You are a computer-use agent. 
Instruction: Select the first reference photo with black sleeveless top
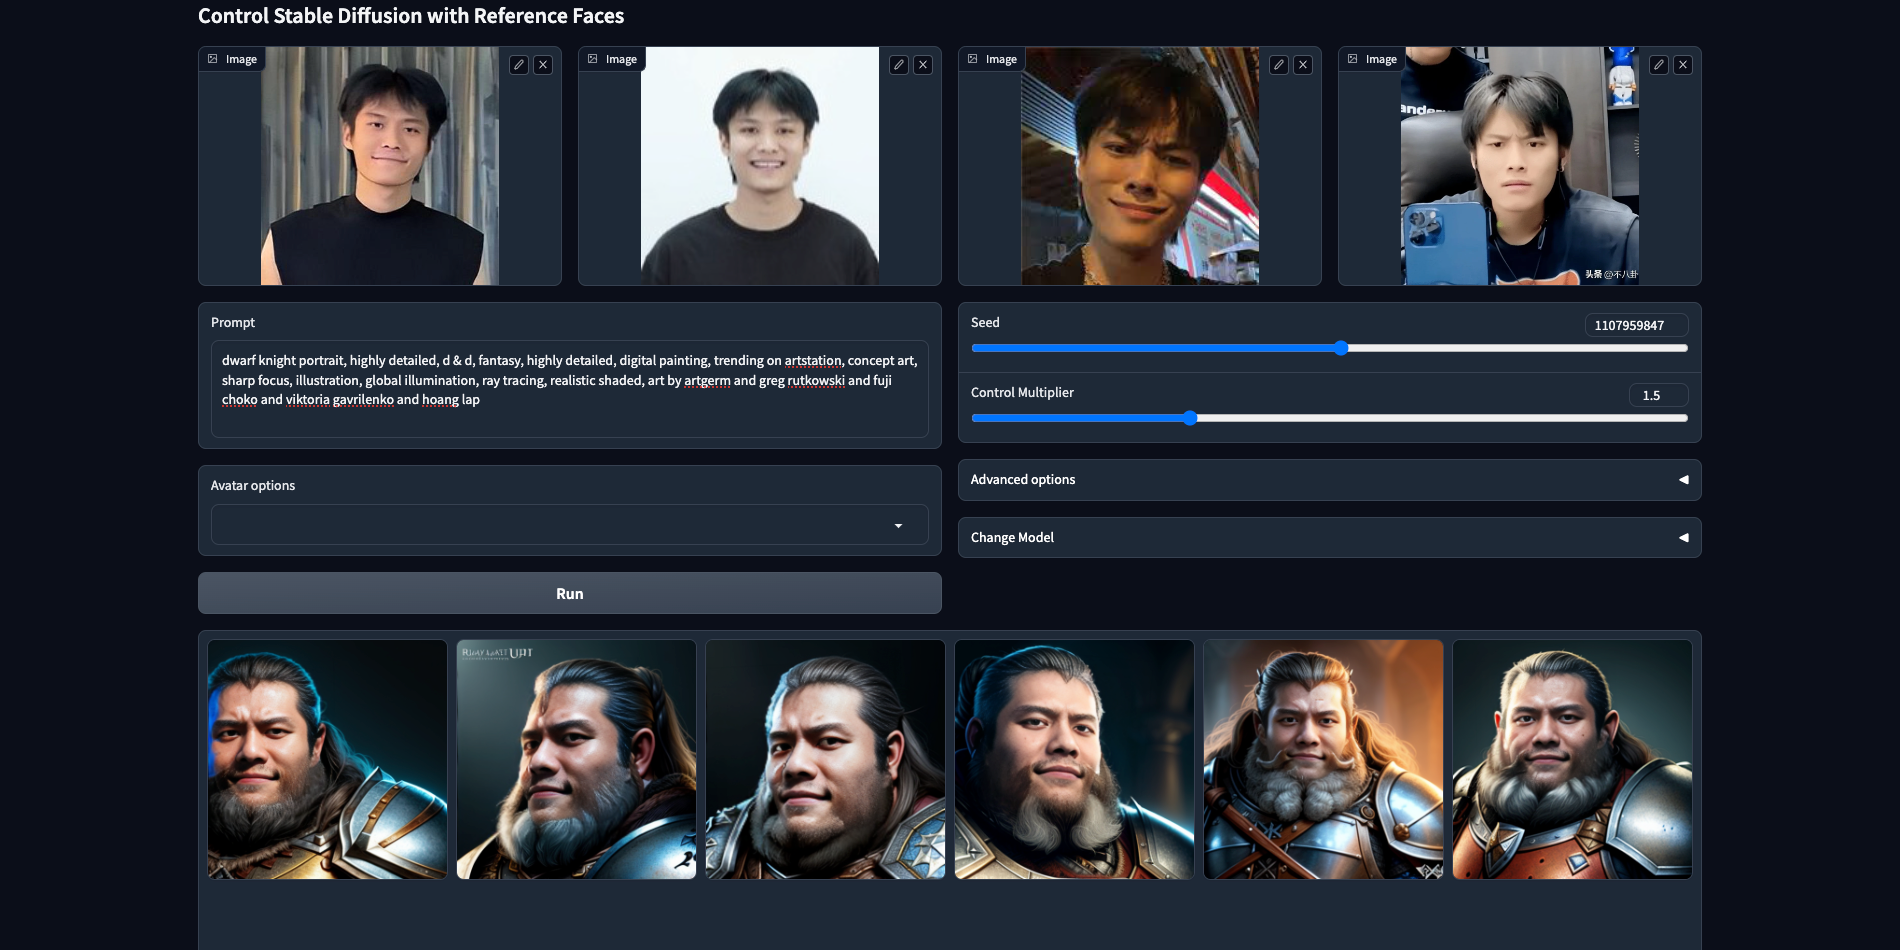coord(380,166)
